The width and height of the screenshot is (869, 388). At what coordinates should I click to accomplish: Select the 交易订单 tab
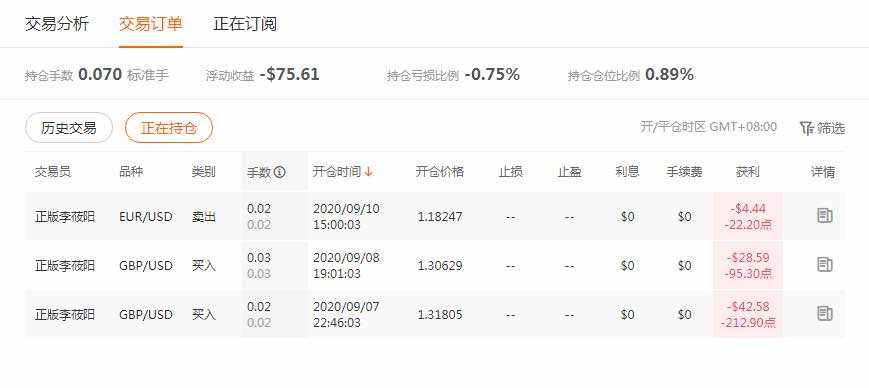151,24
